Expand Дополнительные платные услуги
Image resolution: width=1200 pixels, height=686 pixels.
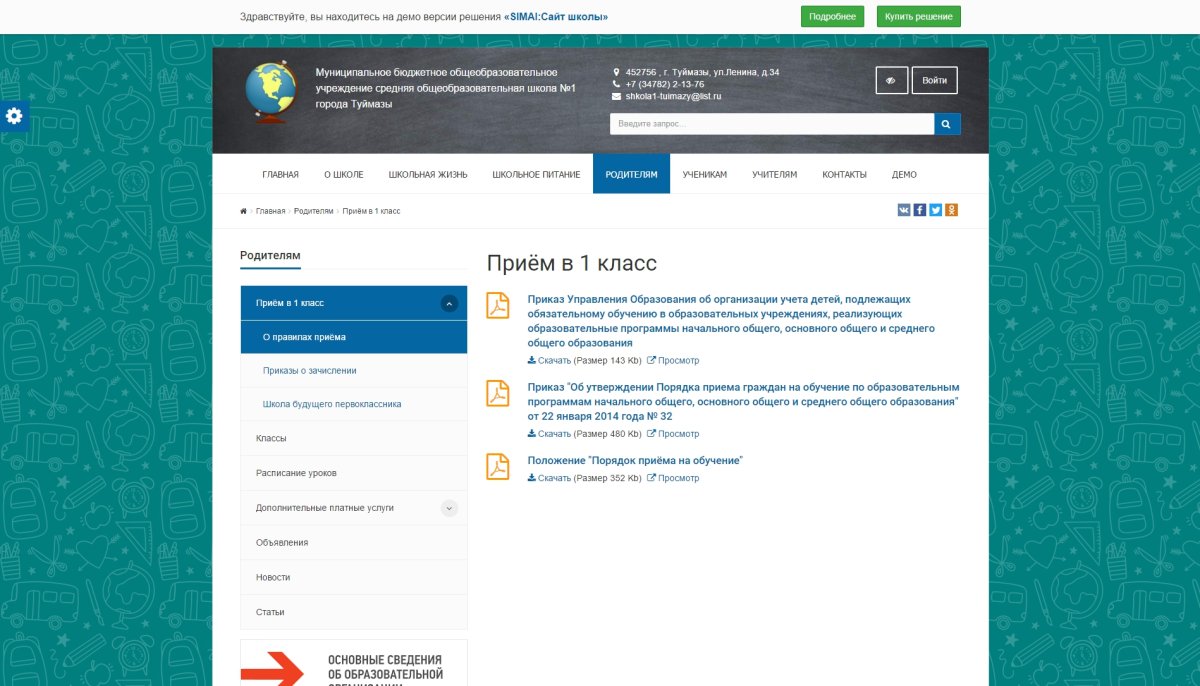tap(450, 508)
